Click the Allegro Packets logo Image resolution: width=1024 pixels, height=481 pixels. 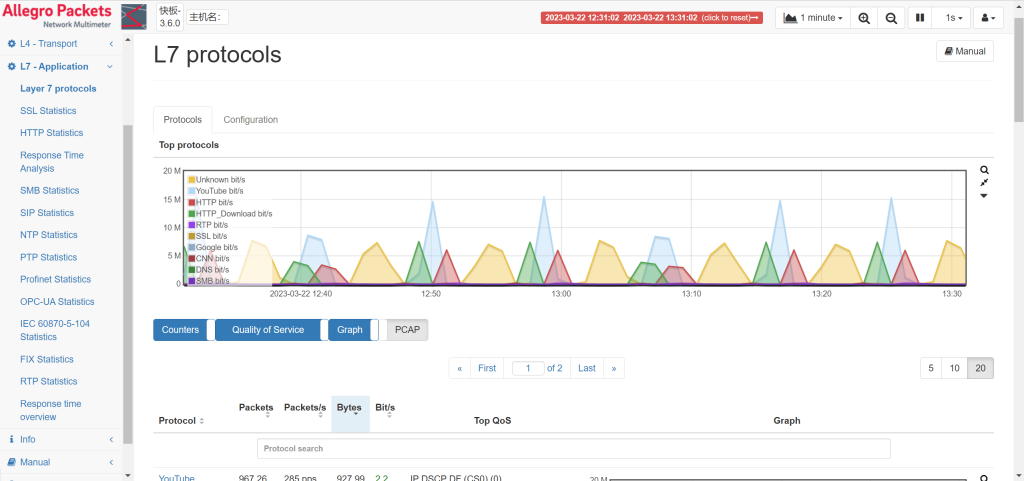(57, 16)
